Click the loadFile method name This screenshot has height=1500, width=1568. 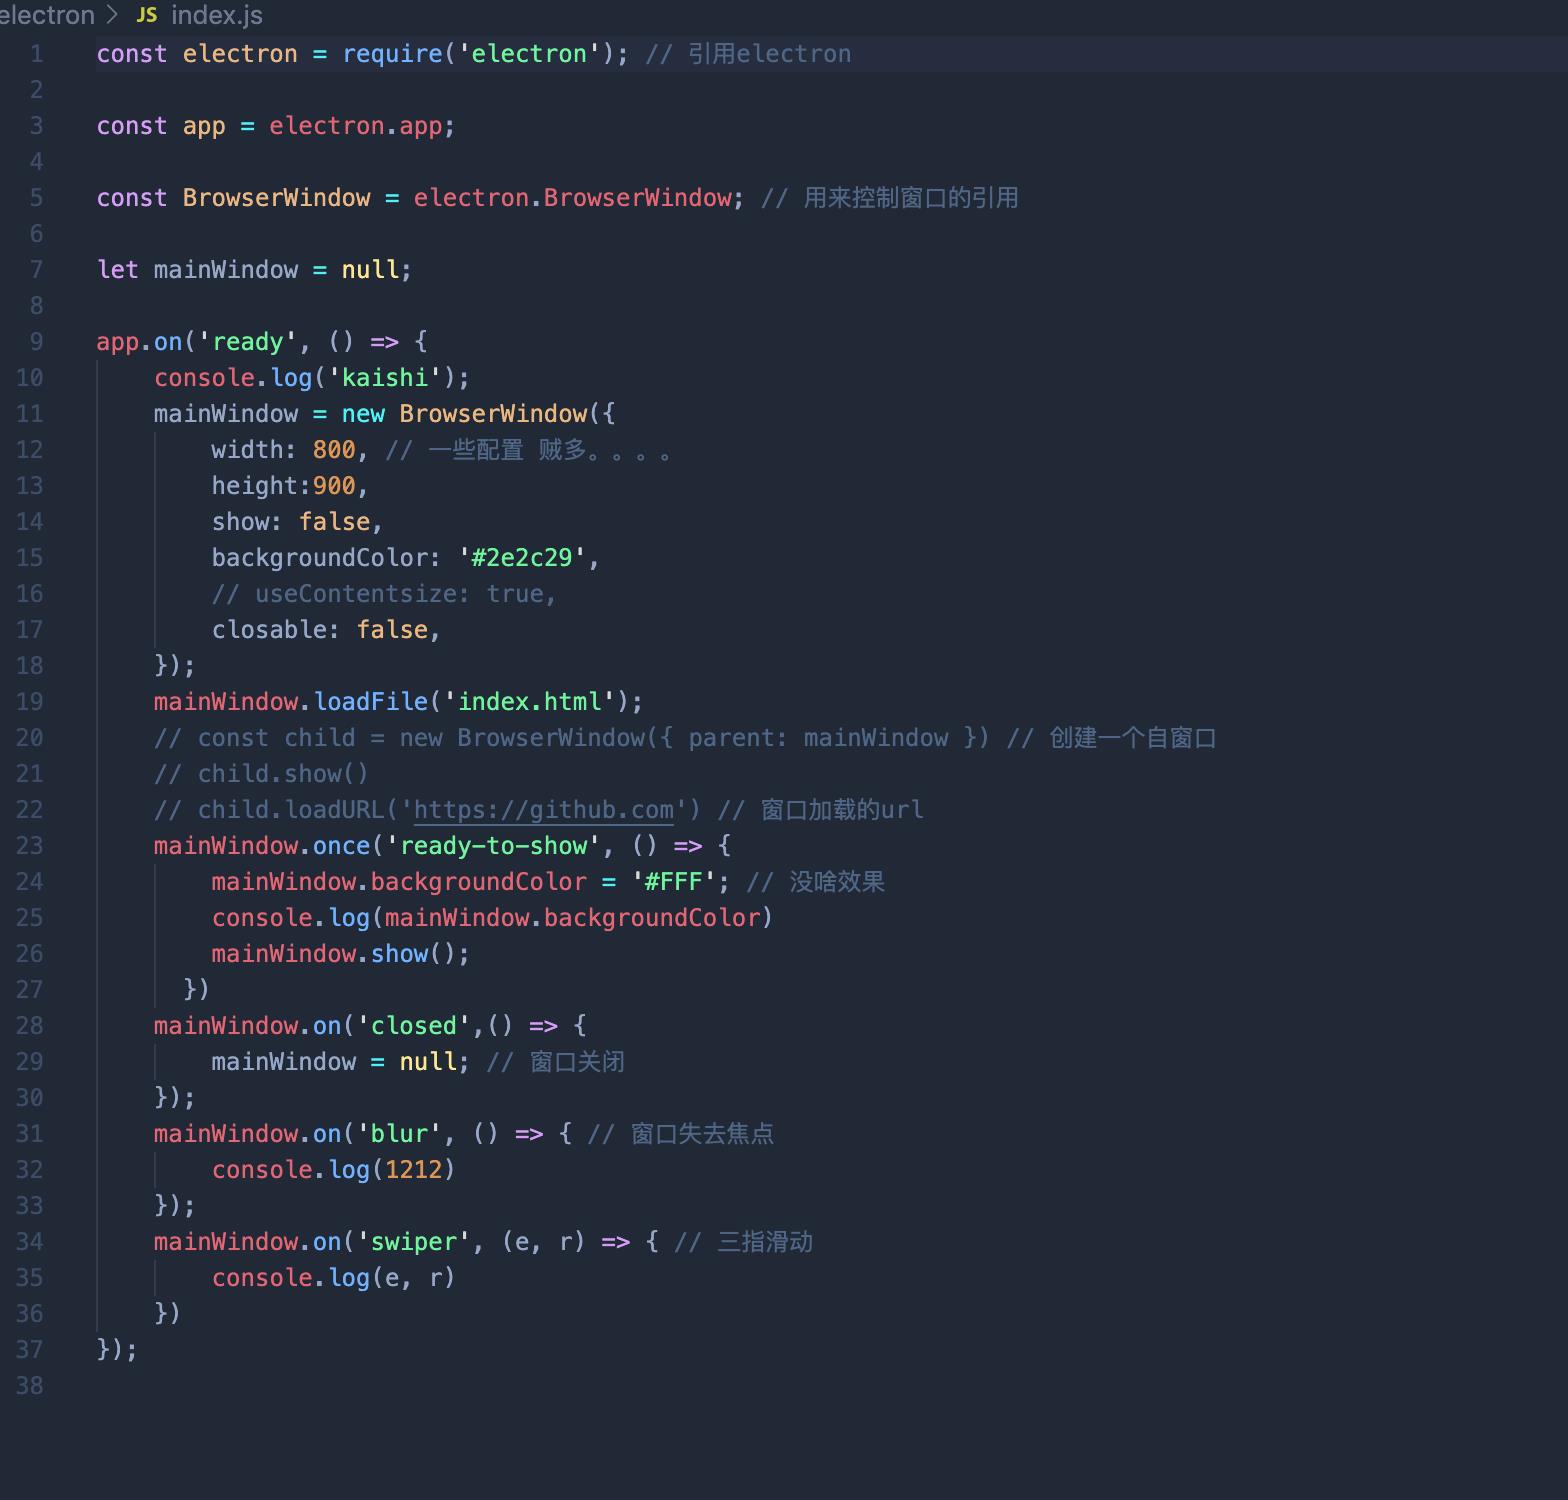371,702
